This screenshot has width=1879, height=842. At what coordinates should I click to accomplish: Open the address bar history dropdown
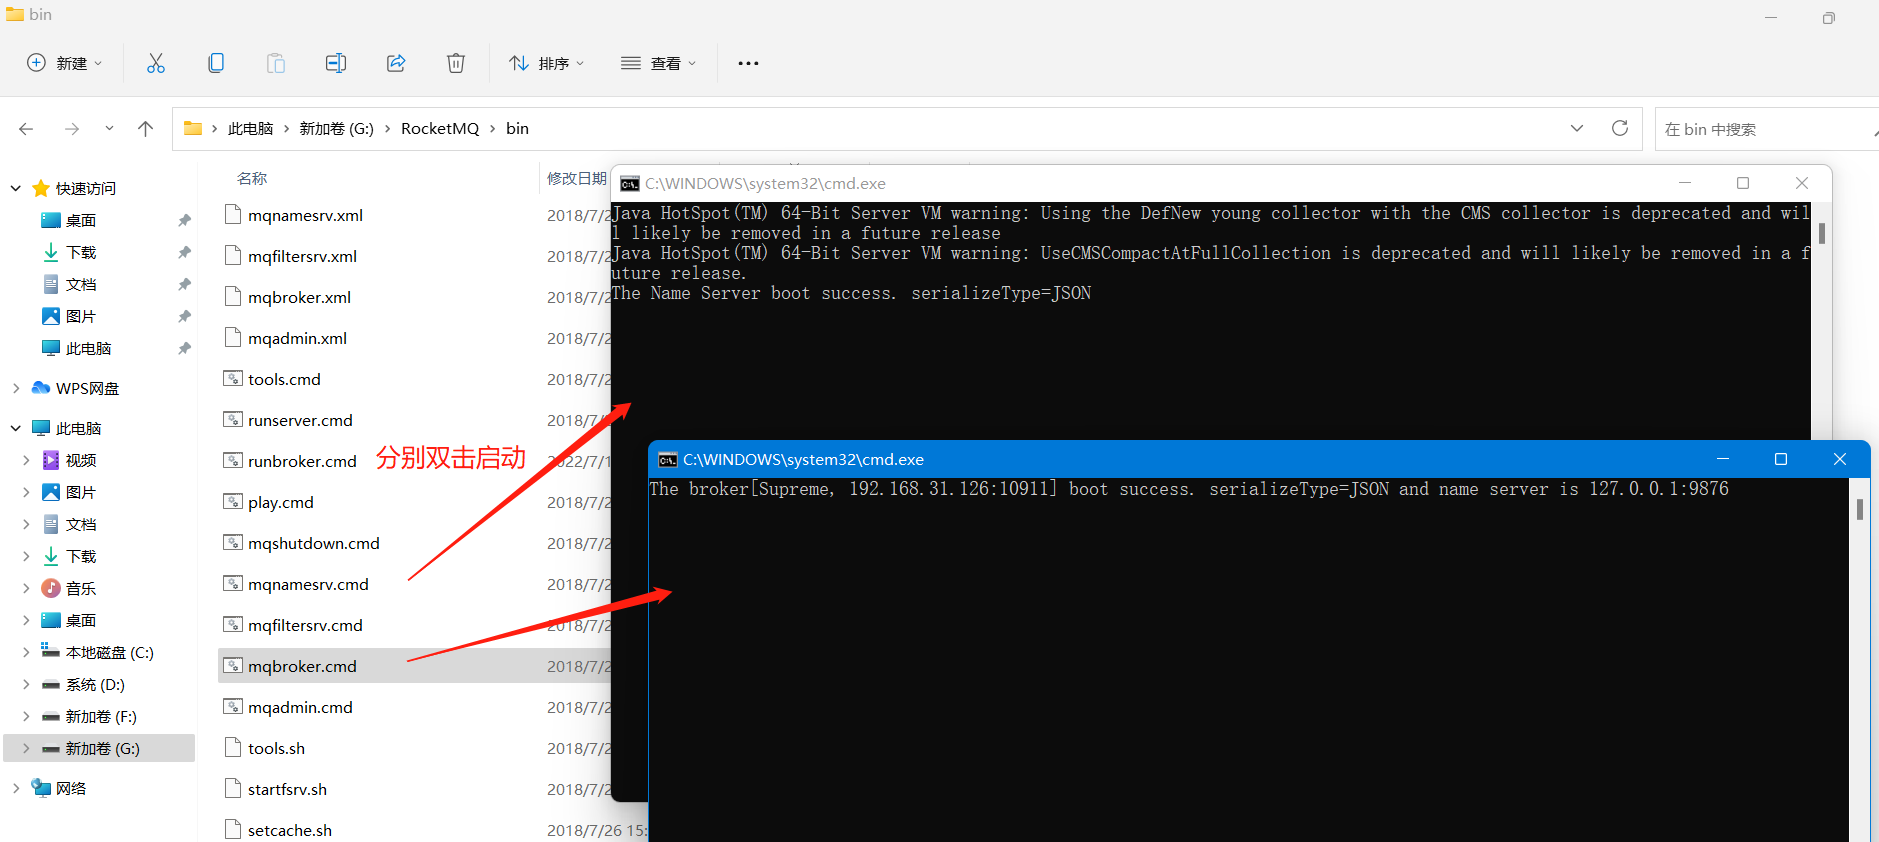1577,128
